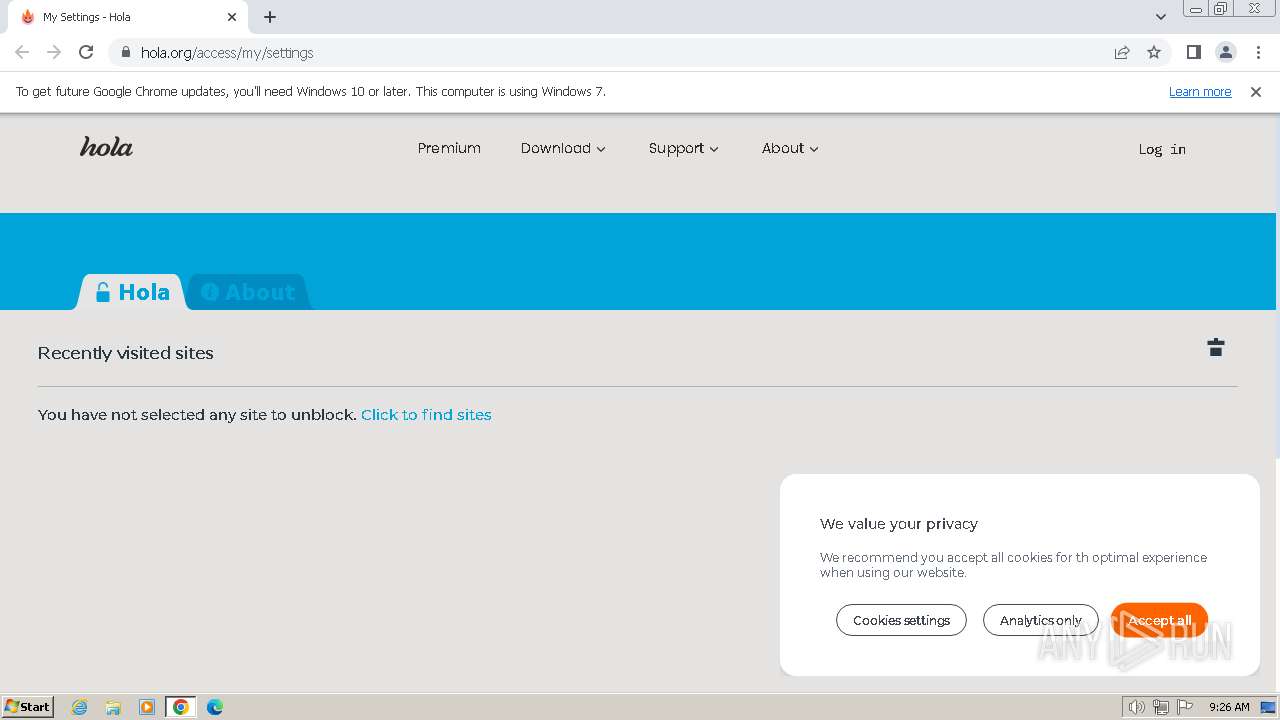
Task: Go forward to next page
Action: [54, 52]
